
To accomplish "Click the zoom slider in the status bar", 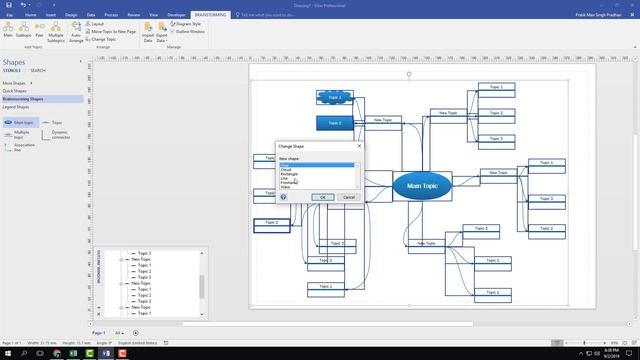I will pyautogui.click(x=584, y=343).
